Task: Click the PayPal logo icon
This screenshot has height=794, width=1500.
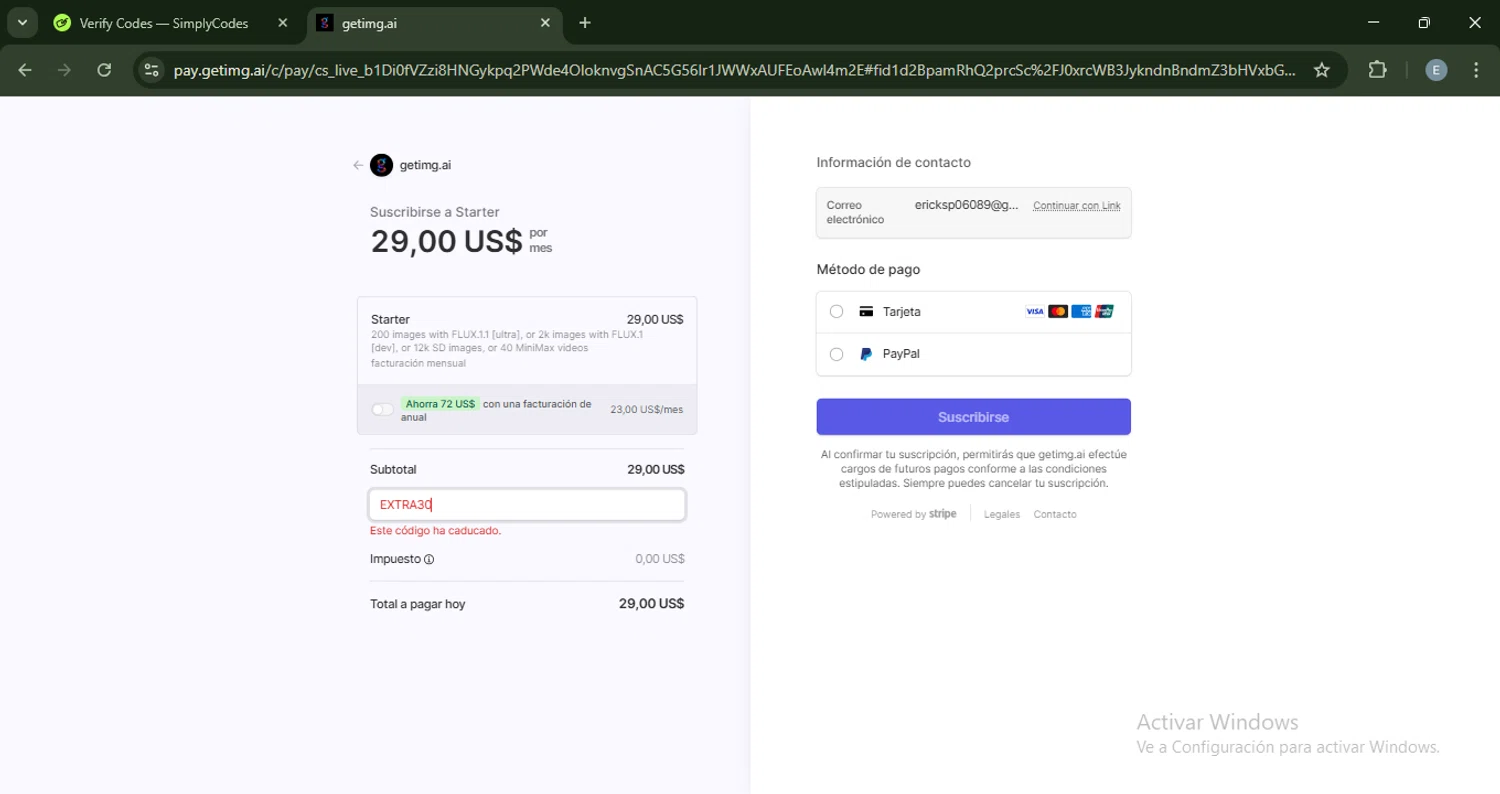Action: click(x=866, y=354)
